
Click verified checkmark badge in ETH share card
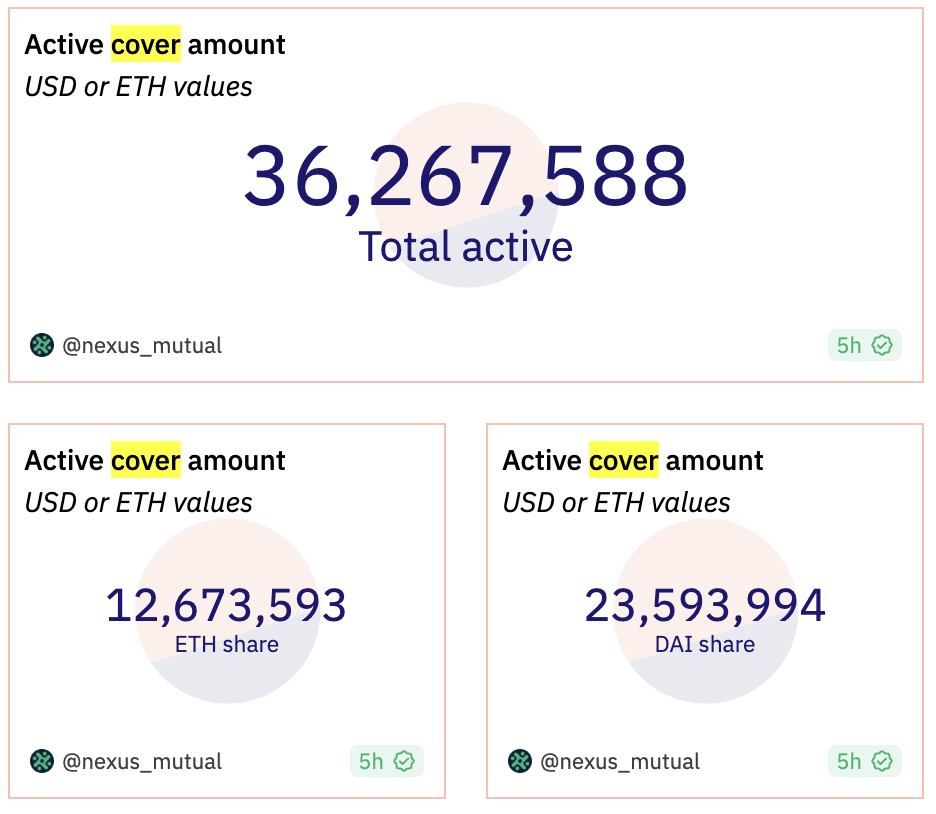point(404,761)
